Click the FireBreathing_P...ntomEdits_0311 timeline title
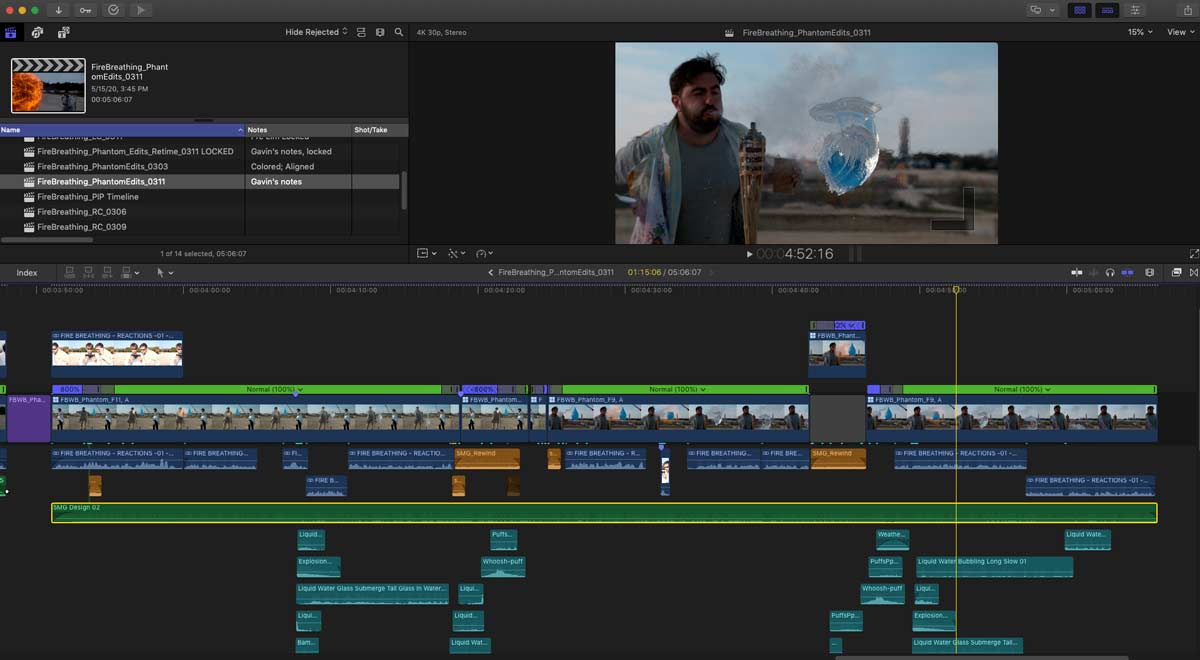The width and height of the screenshot is (1200, 660). 556,272
